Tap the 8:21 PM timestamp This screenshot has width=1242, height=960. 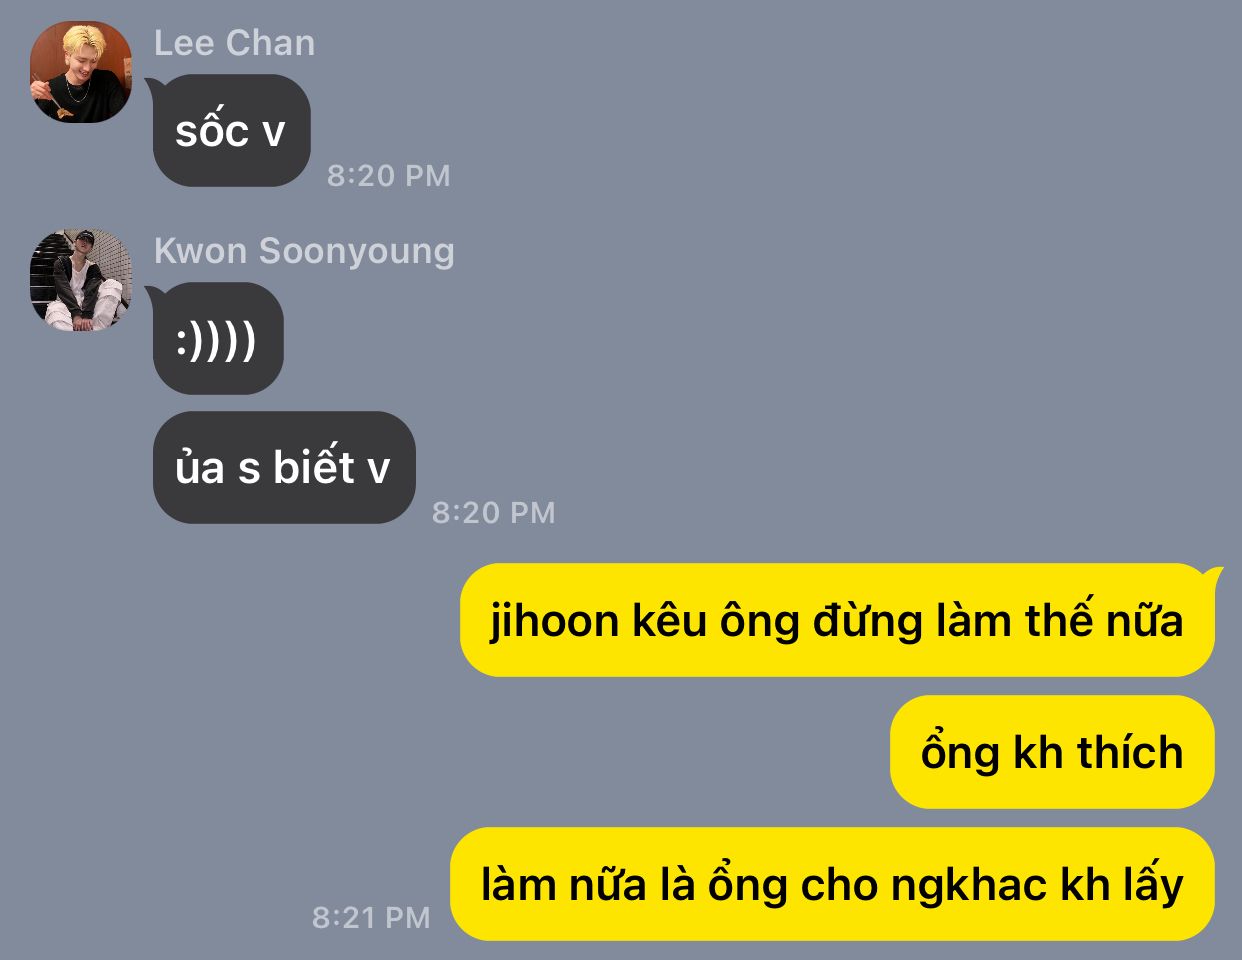click(371, 918)
